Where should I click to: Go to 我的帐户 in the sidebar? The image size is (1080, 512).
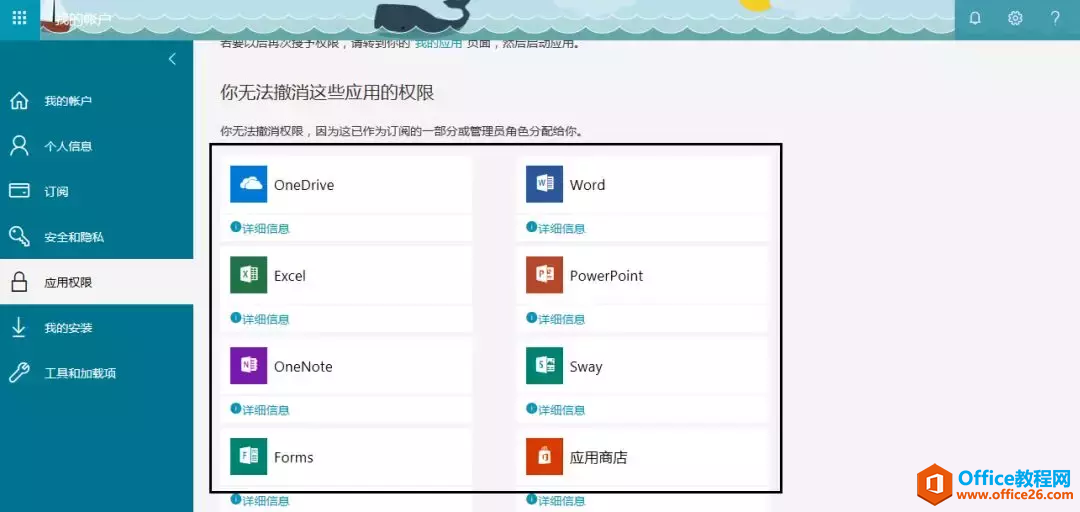point(68,101)
